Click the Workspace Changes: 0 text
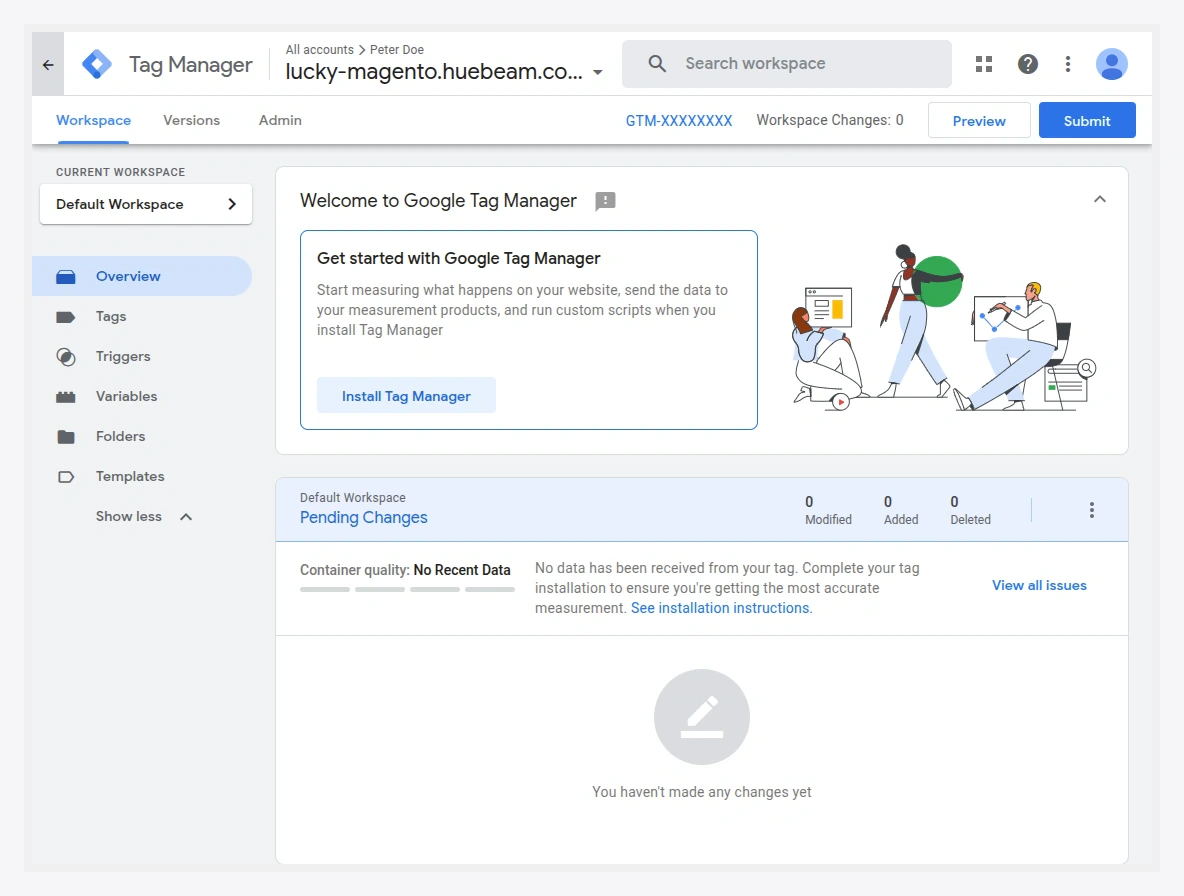This screenshot has width=1184, height=896. point(830,121)
